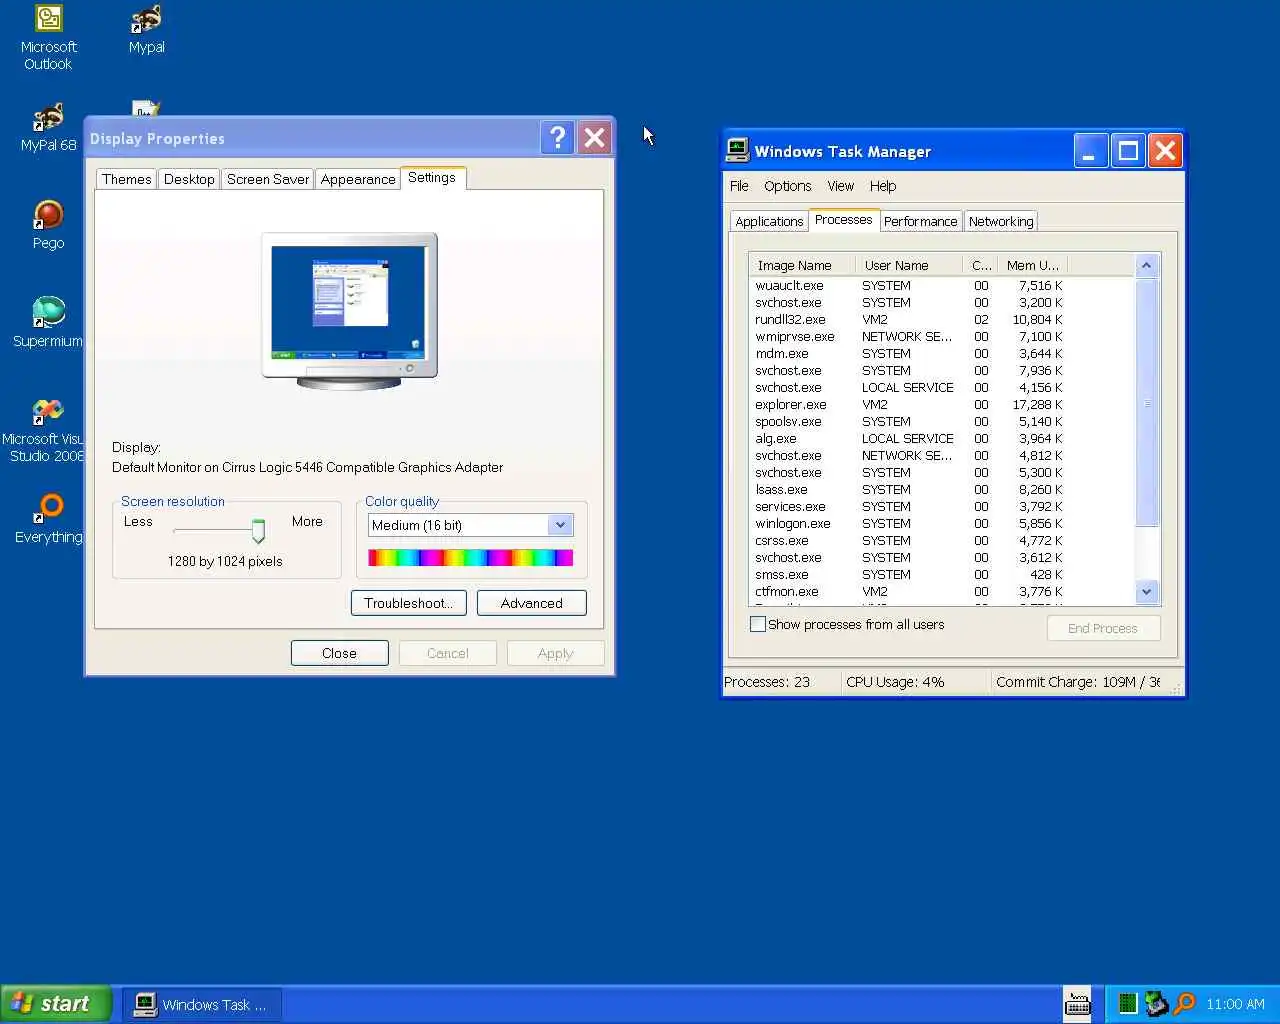Sort processes by CPU column header
The width and height of the screenshot is (1280, 1024).
tap(980, 265)
